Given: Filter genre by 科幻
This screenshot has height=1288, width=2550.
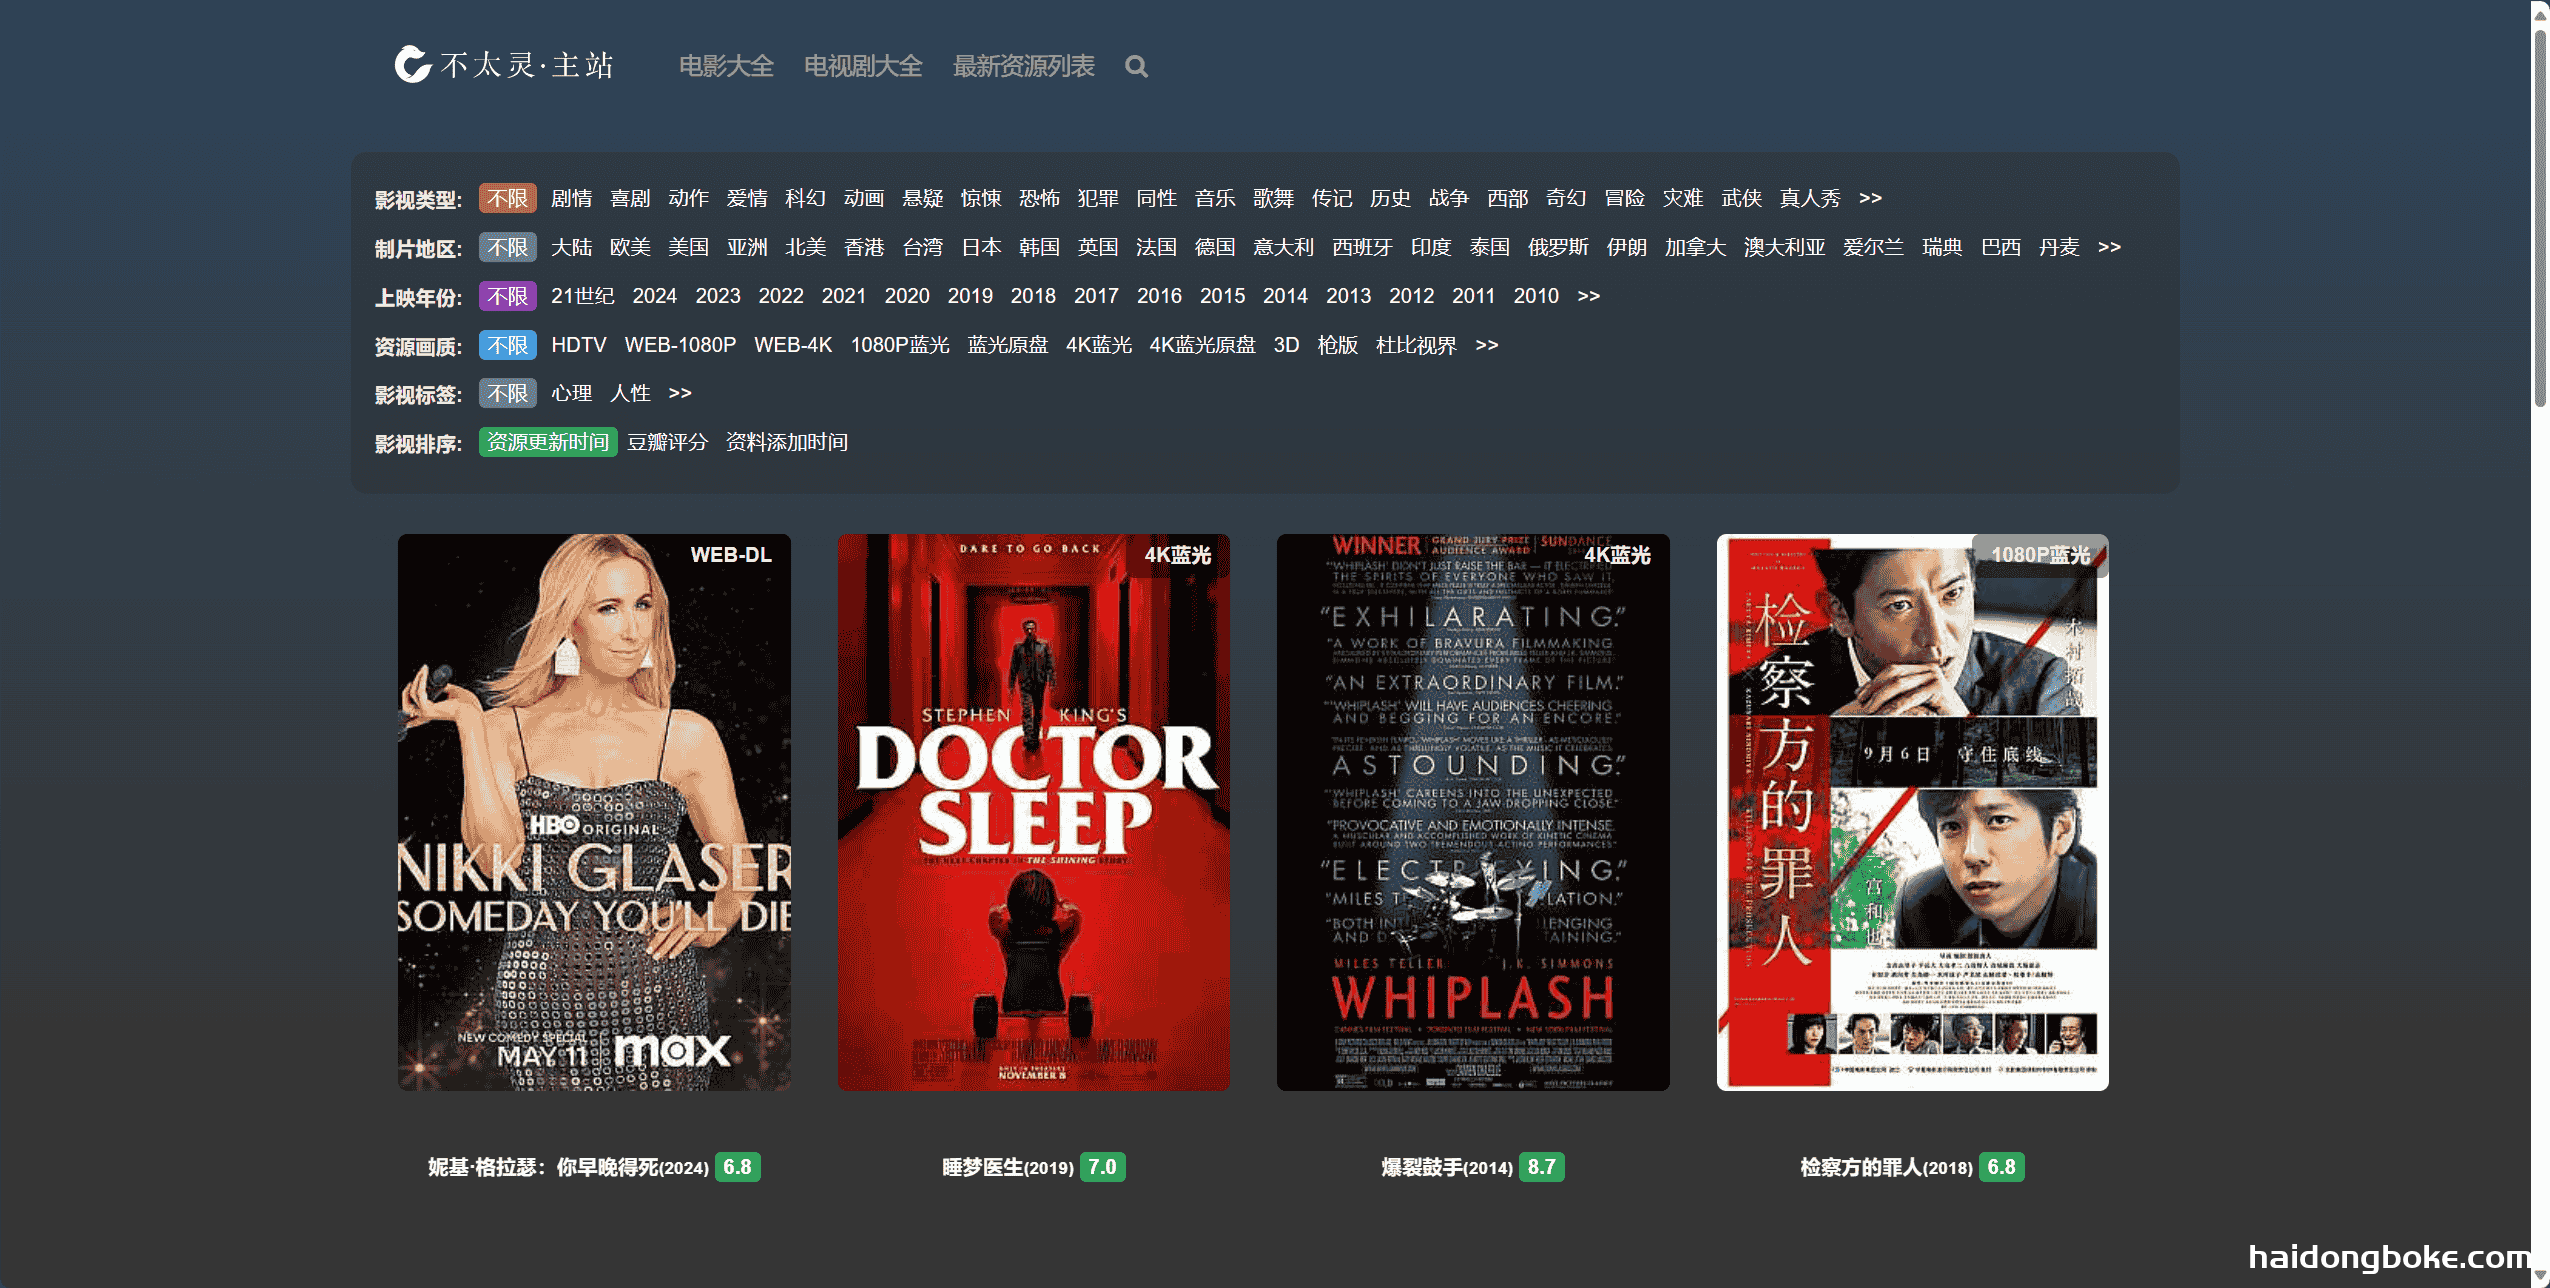Looking at the screenshot, I should (x=806, y=198).
